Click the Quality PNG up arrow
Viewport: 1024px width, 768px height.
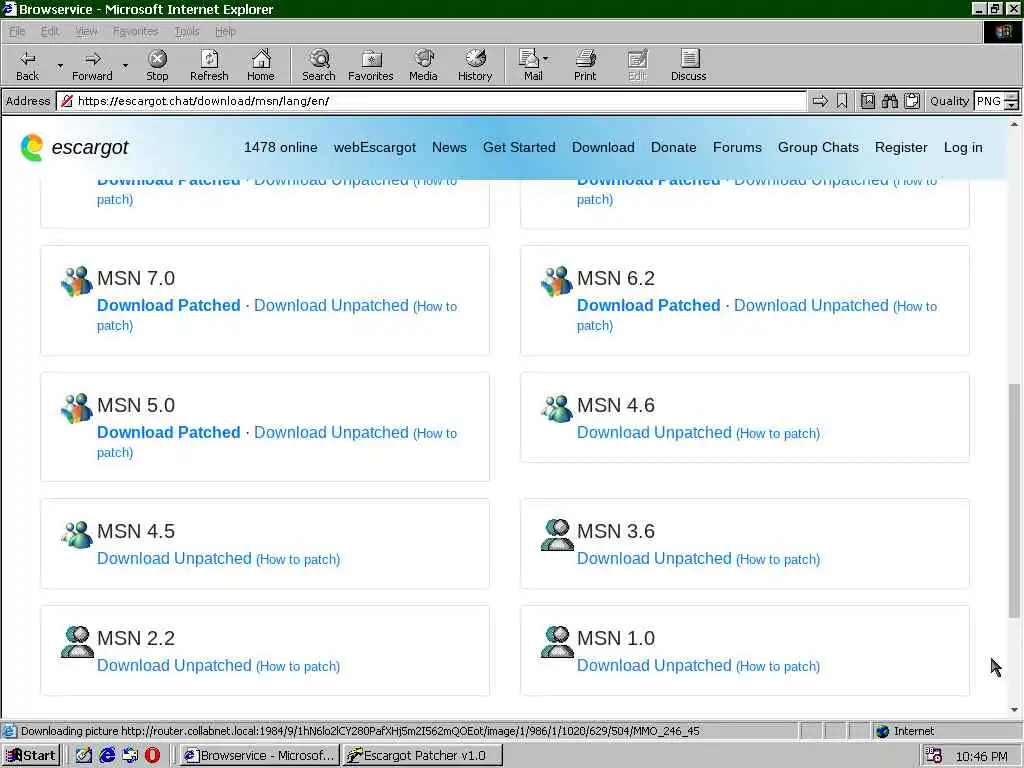click(x=1012, y=97)
